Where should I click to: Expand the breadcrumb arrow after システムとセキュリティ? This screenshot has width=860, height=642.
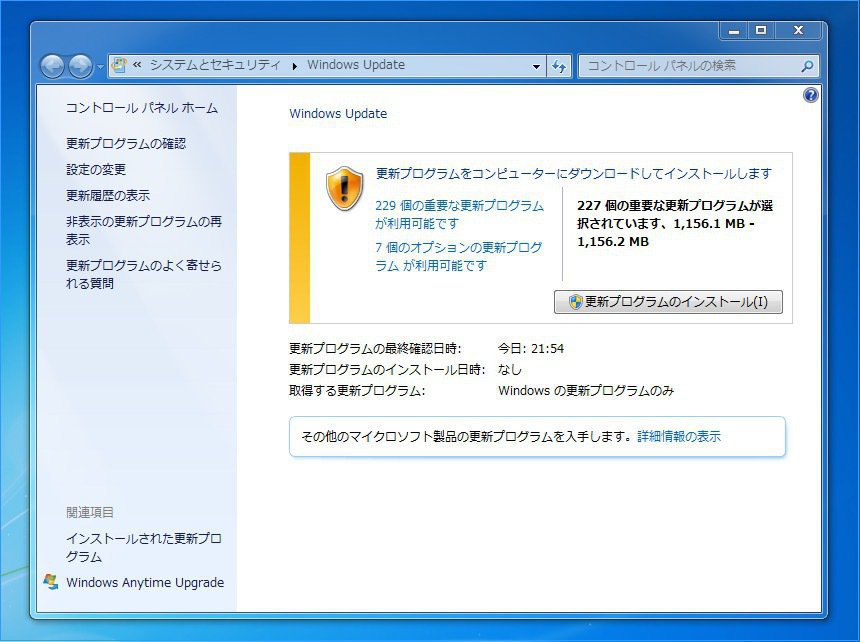tap(295, 66)
